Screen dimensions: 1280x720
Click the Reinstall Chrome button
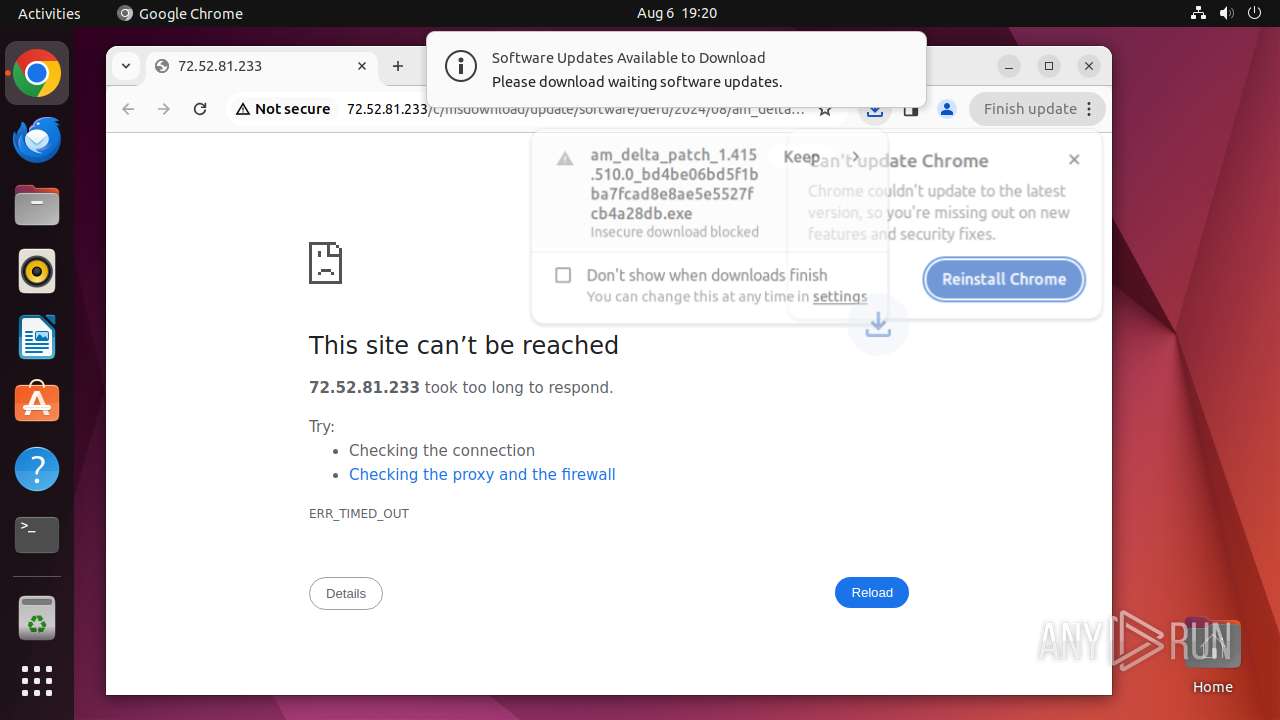click(x=1004, y=279)
